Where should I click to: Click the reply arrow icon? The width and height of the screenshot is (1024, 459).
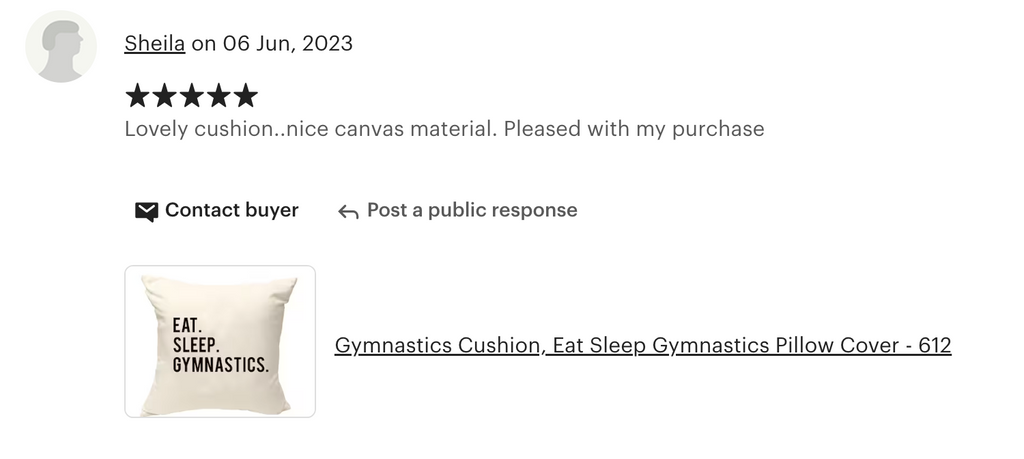click(348, 211)
